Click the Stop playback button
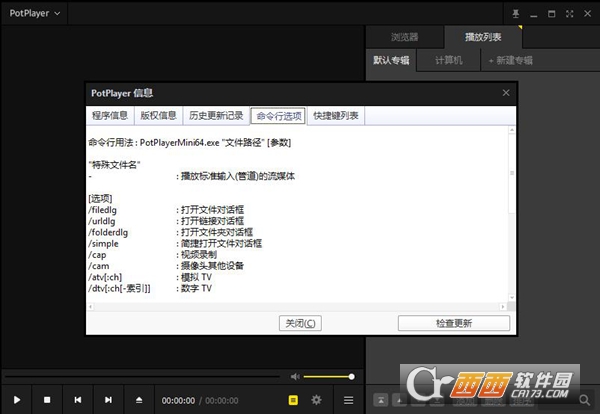 coord(46,400)
